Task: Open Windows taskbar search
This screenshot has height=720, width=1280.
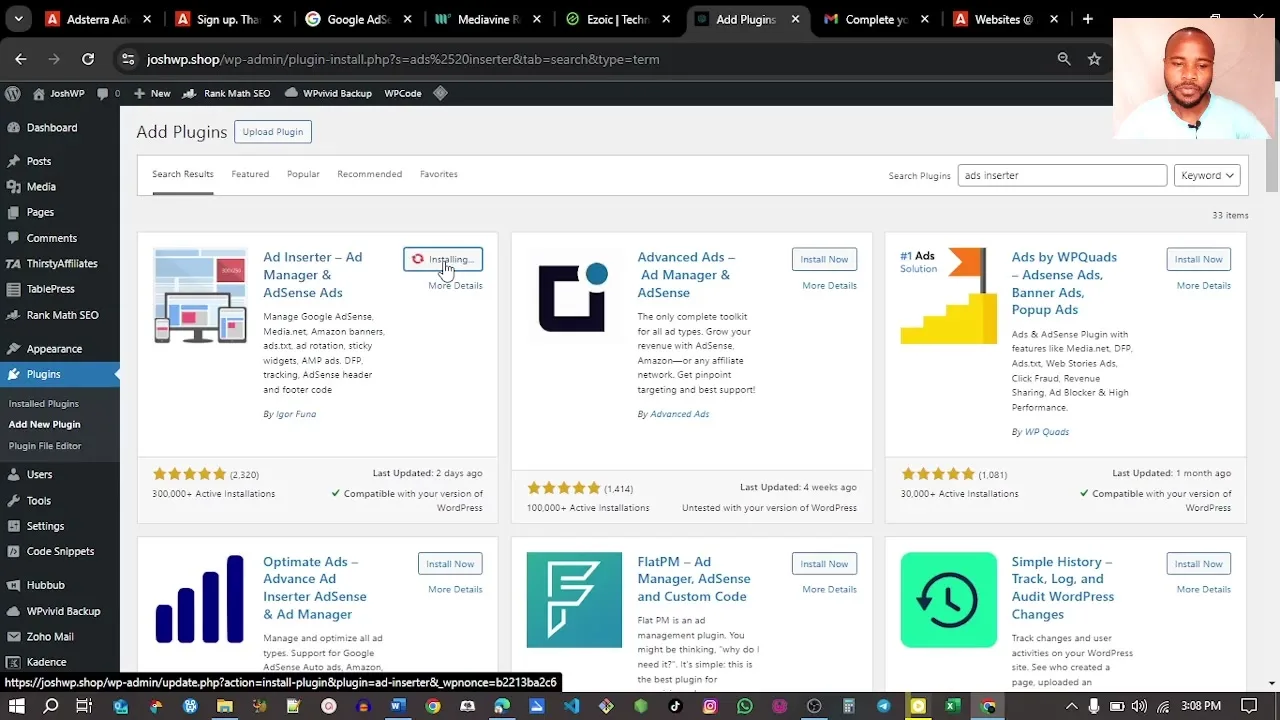Action: coord(51,706)
